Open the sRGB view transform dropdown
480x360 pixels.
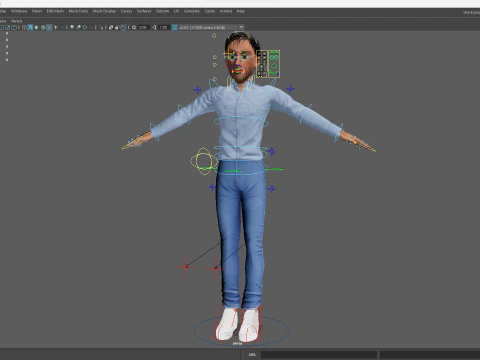pyautogui.click(x=212, y=27)
